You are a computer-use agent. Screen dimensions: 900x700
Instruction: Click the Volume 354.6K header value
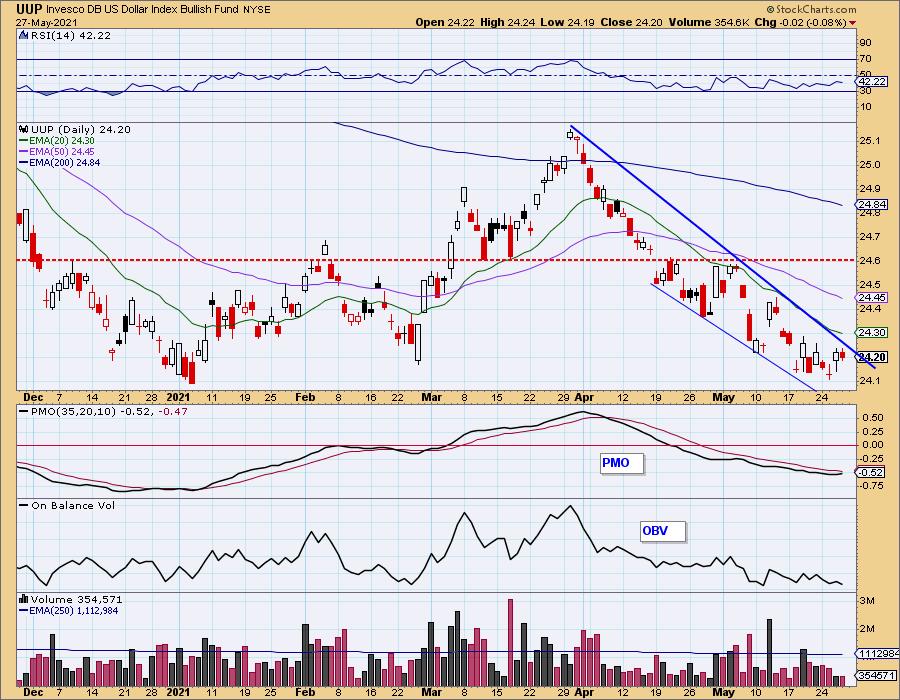click(709, 22)
